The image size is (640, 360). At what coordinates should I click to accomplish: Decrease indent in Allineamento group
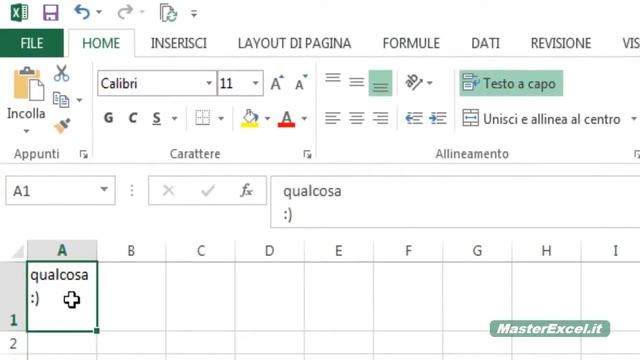[x=413, y=119]
